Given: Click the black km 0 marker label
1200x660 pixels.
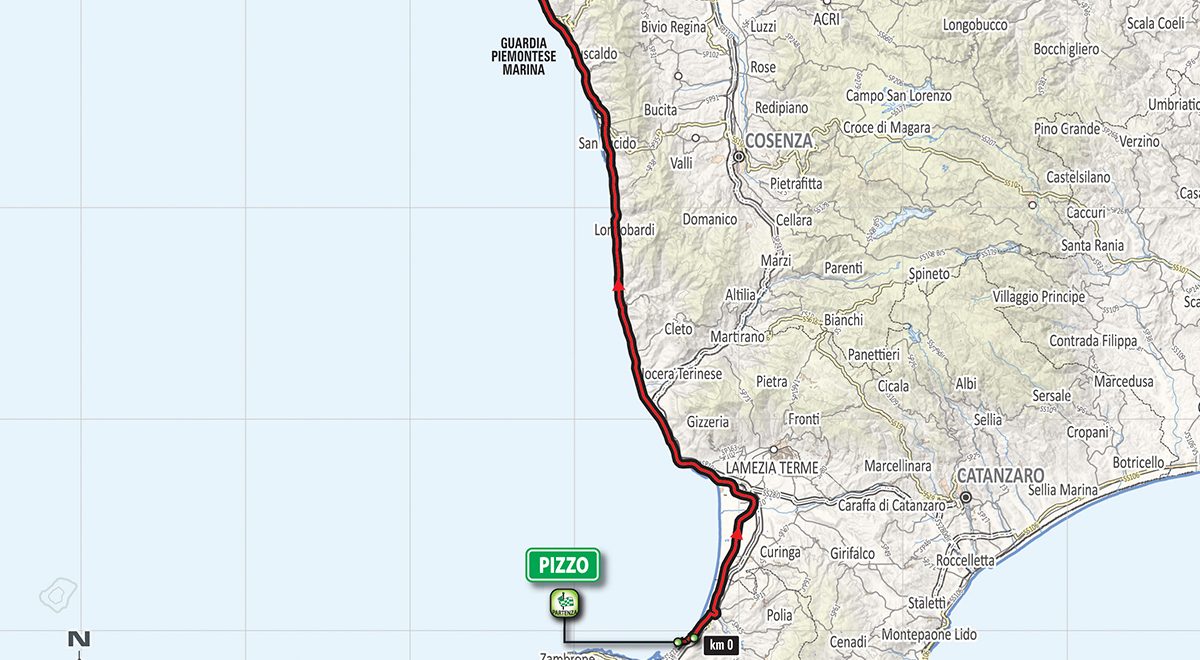Looking at the screenshot, I should (x=721, y=646).
